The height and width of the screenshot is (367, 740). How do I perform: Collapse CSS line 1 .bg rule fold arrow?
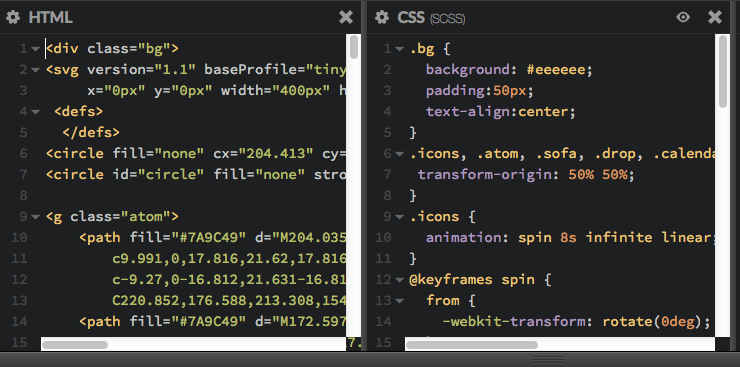(x=399, y=49)
